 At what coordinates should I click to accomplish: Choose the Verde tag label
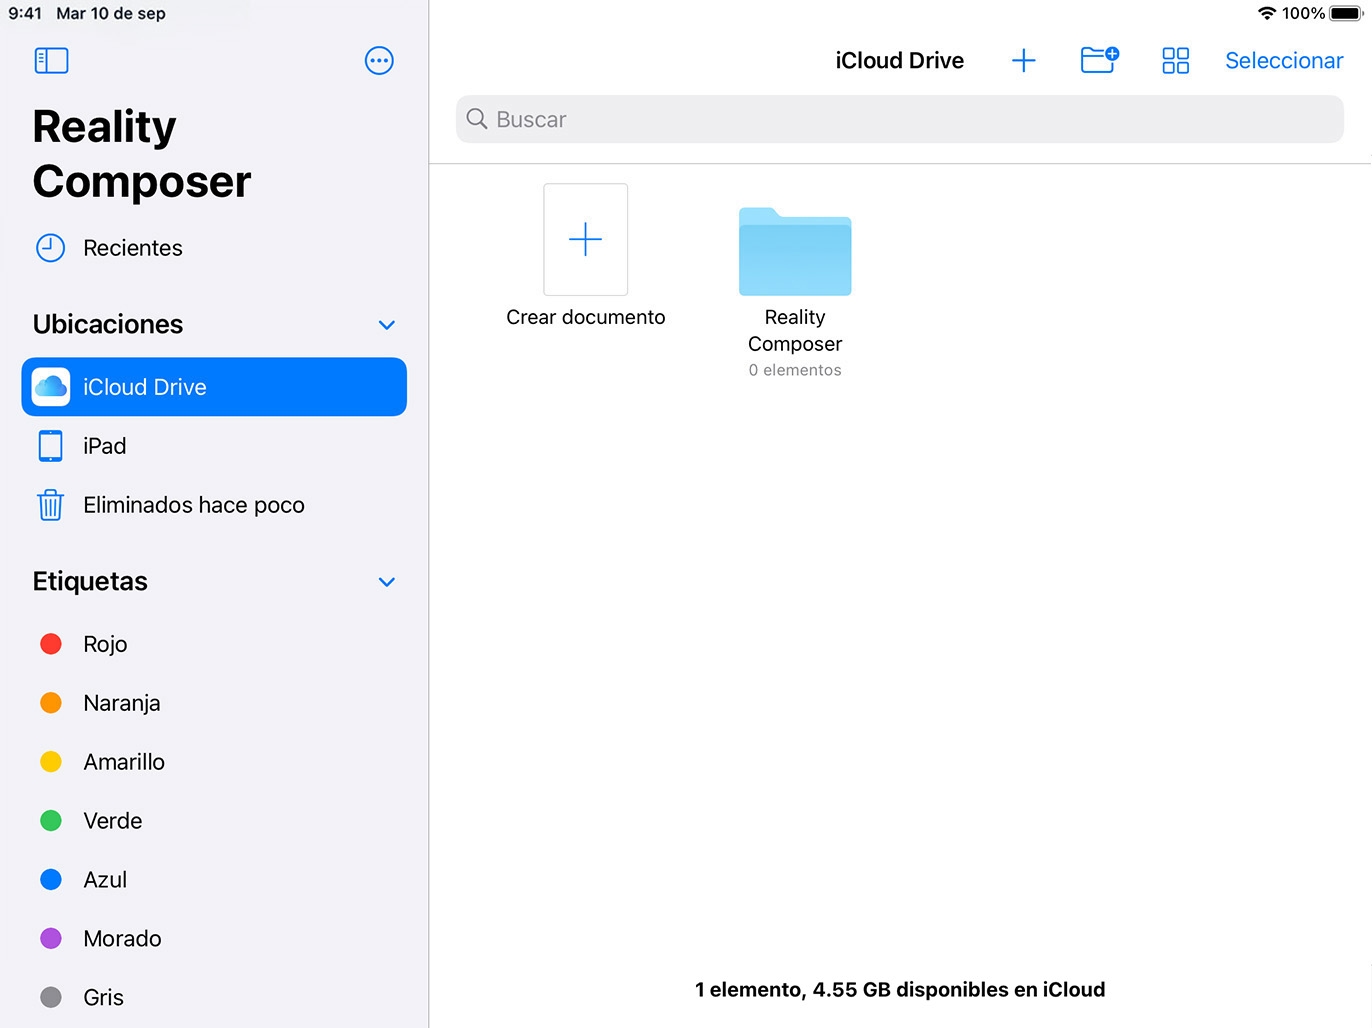[x=113, y=821]
